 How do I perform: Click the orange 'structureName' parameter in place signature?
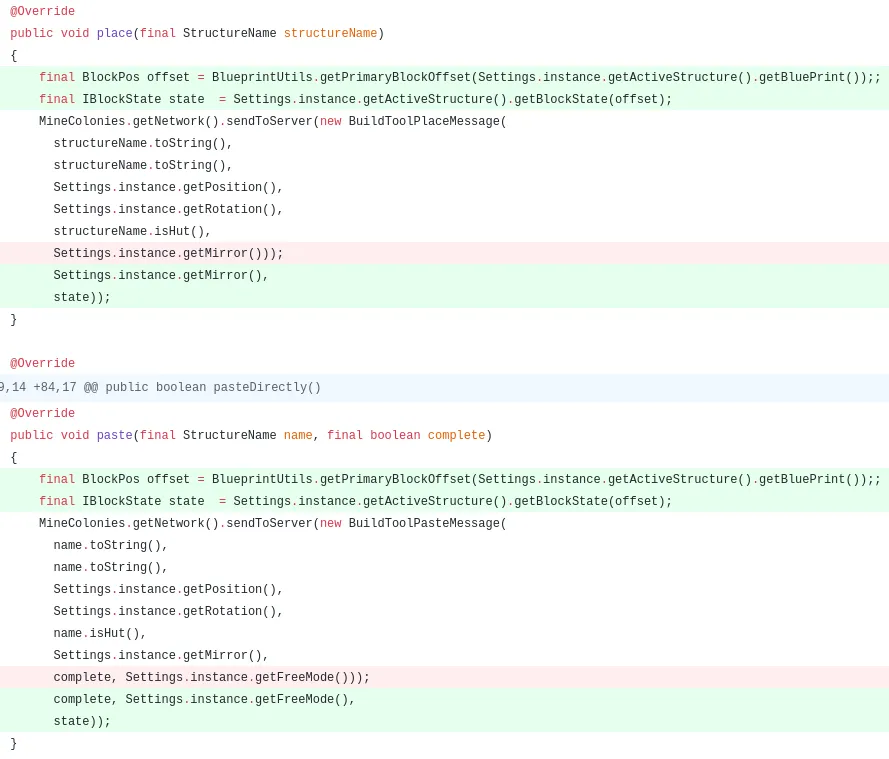tap(330, 33)
